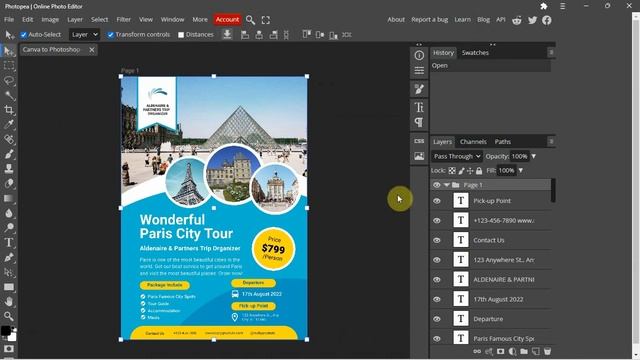This screenshot has width=640, height=360.
Task: Switch to the Channels tab
Action: point(473,142)
